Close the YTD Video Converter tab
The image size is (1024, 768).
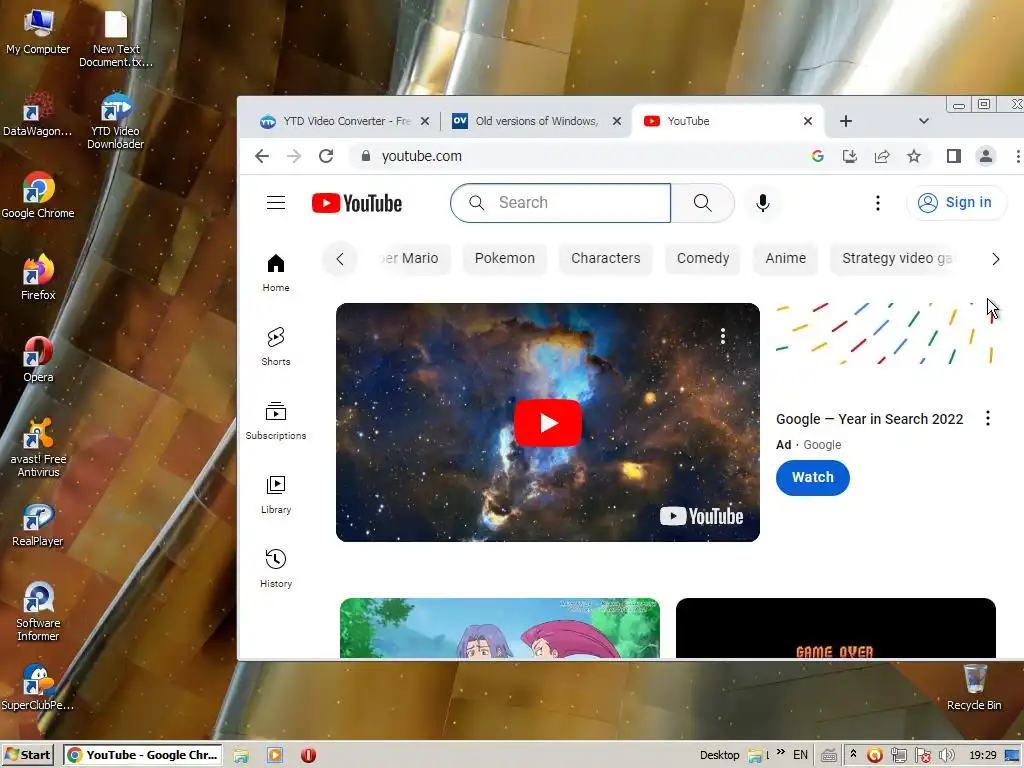[425, 121]
